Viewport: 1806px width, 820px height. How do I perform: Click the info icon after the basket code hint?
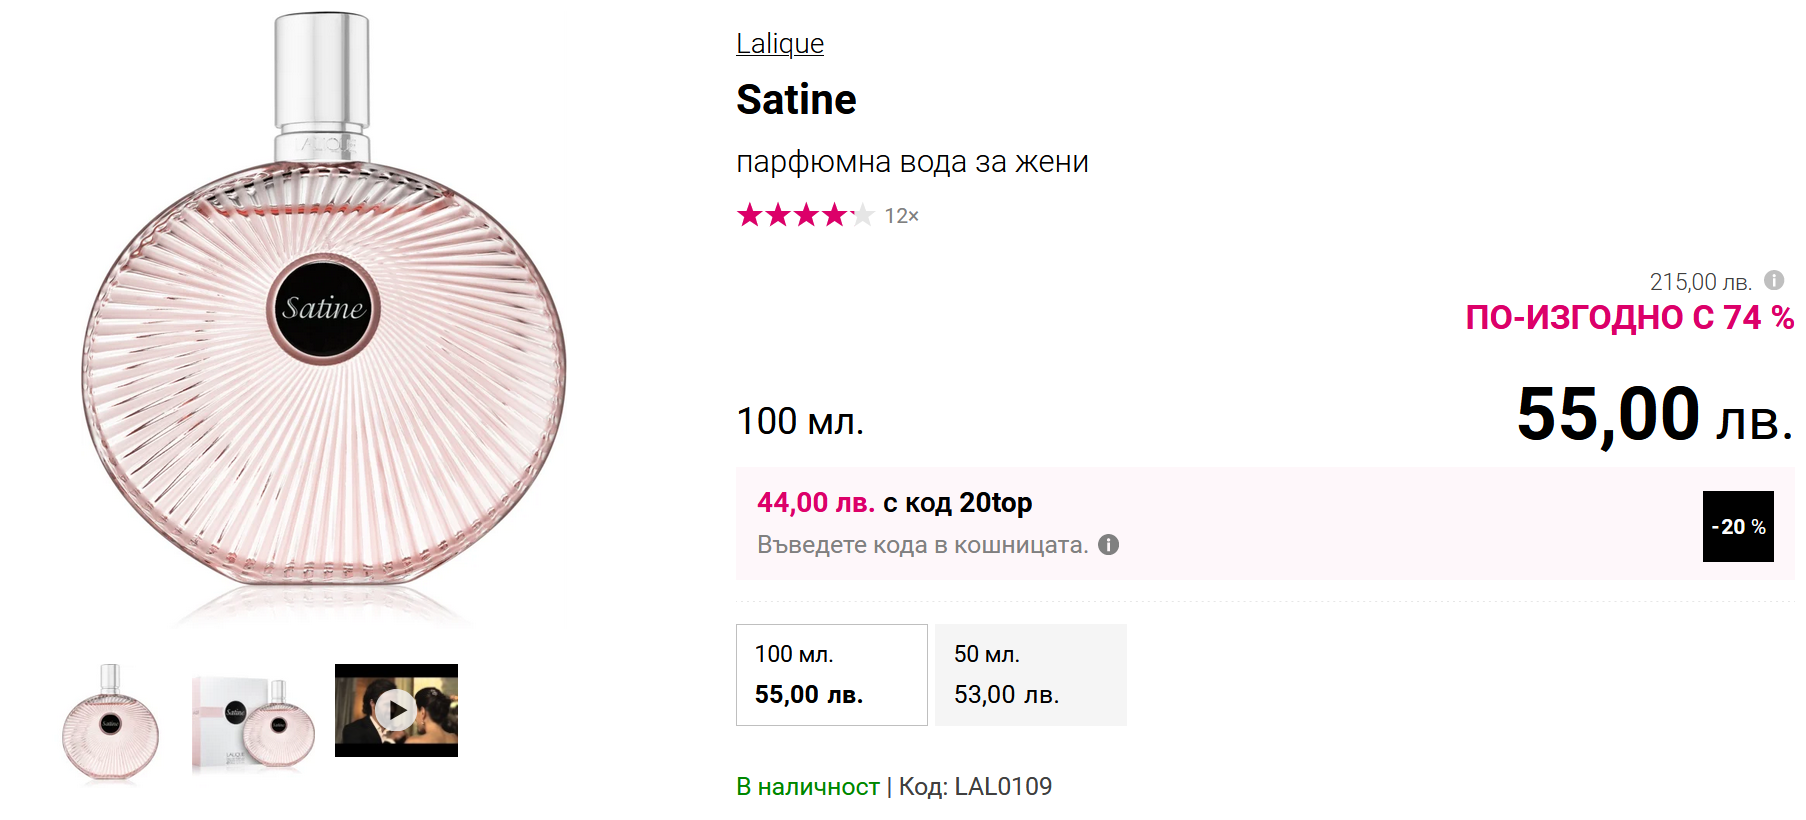(x=1108, y=545)
